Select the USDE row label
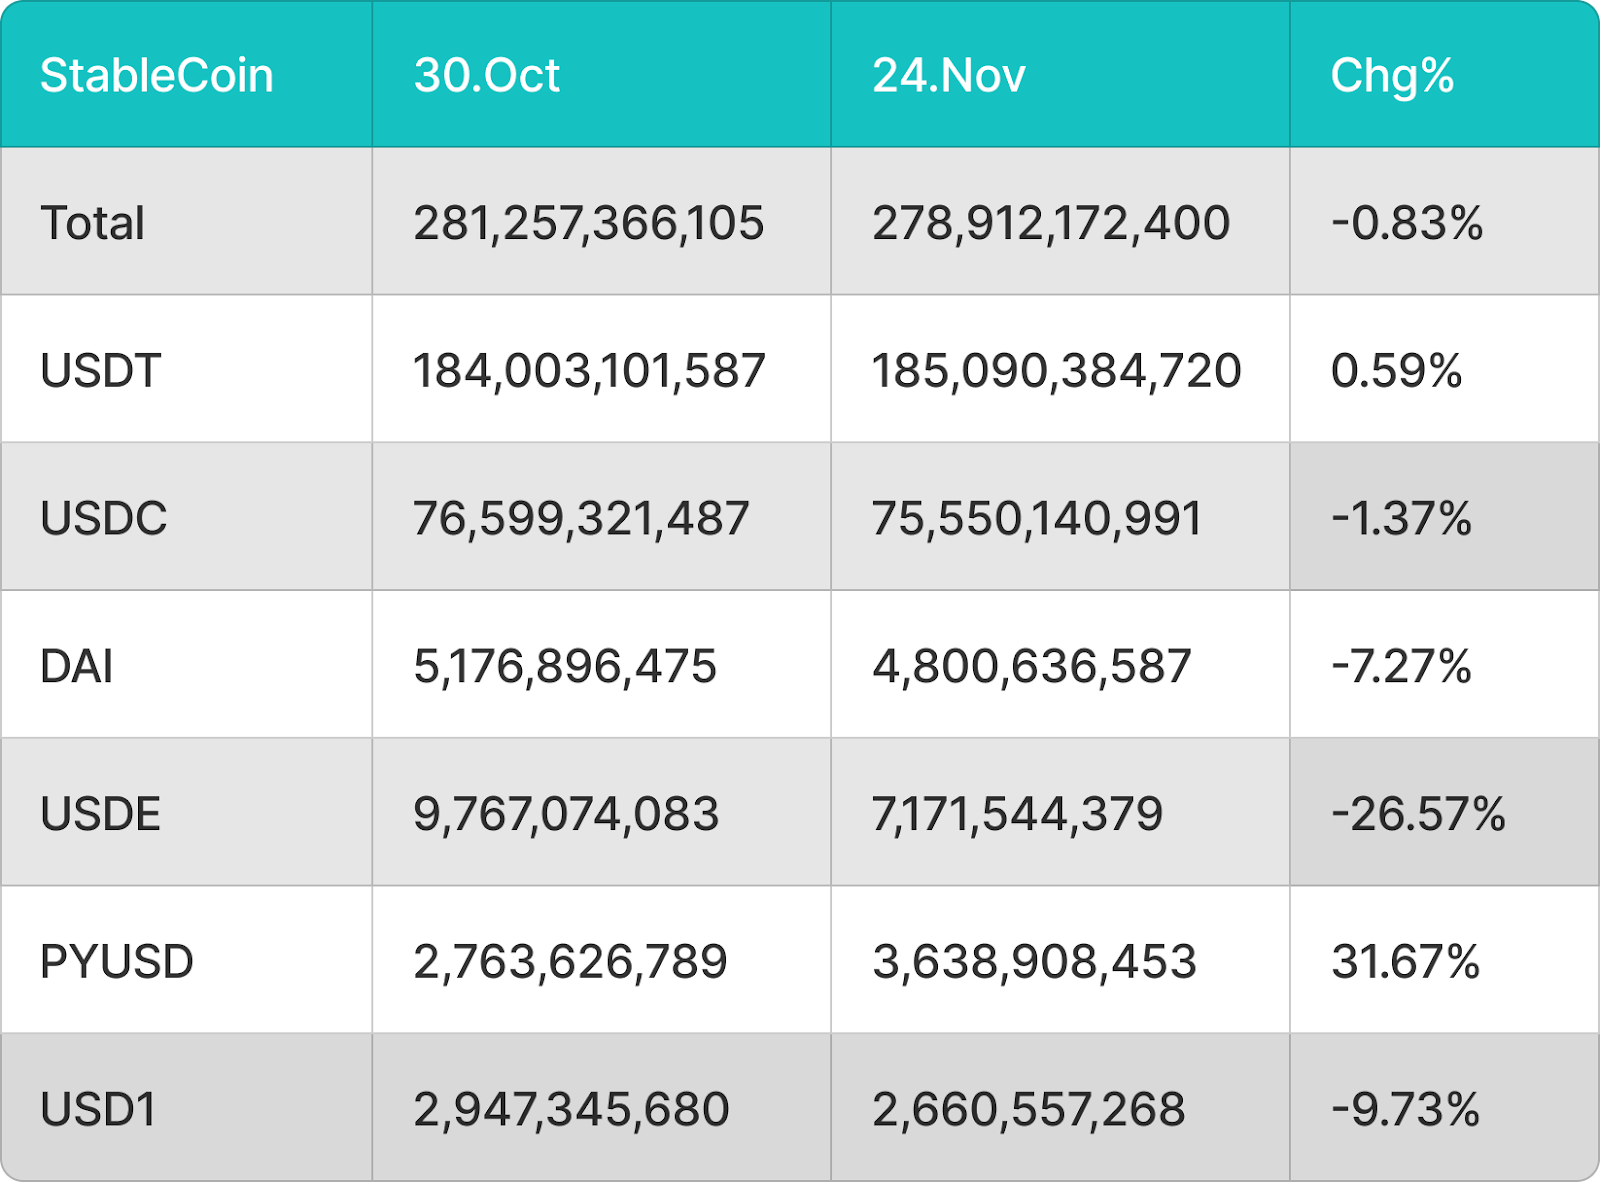 tap(100, 814)
